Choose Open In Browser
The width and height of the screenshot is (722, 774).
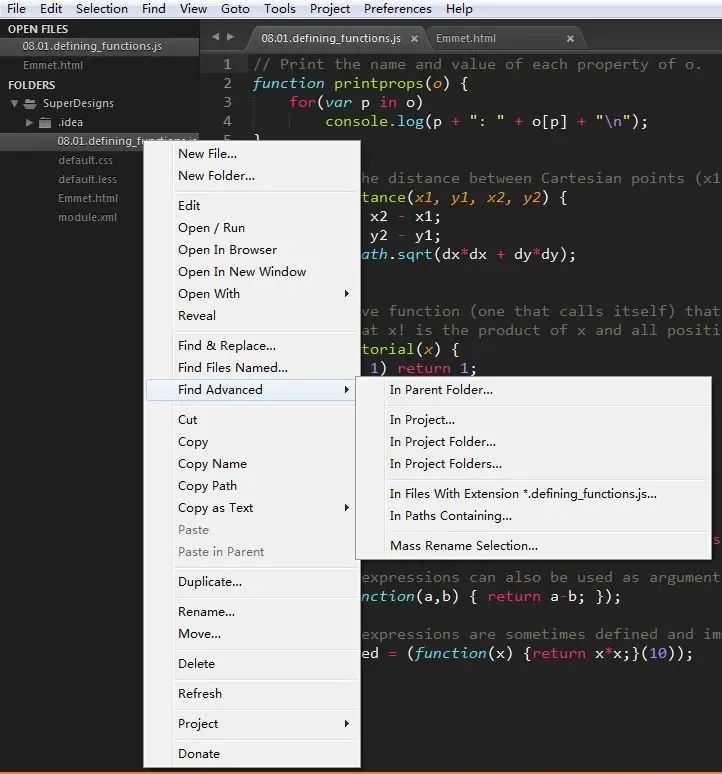pos(252,250)
